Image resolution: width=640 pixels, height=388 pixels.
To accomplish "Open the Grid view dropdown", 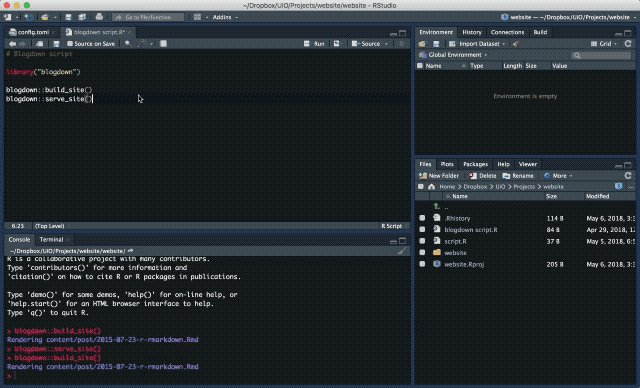I will pos(604,44).
